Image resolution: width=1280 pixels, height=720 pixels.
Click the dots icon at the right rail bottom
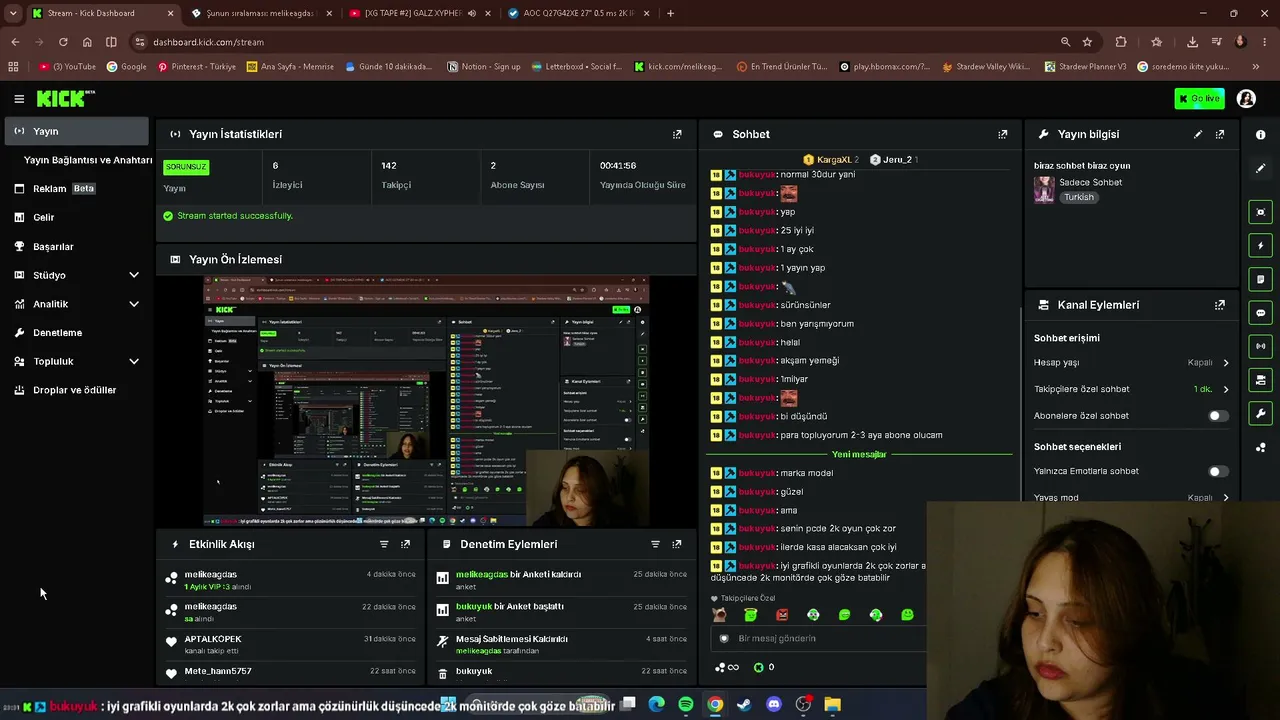click(1260, 447)
